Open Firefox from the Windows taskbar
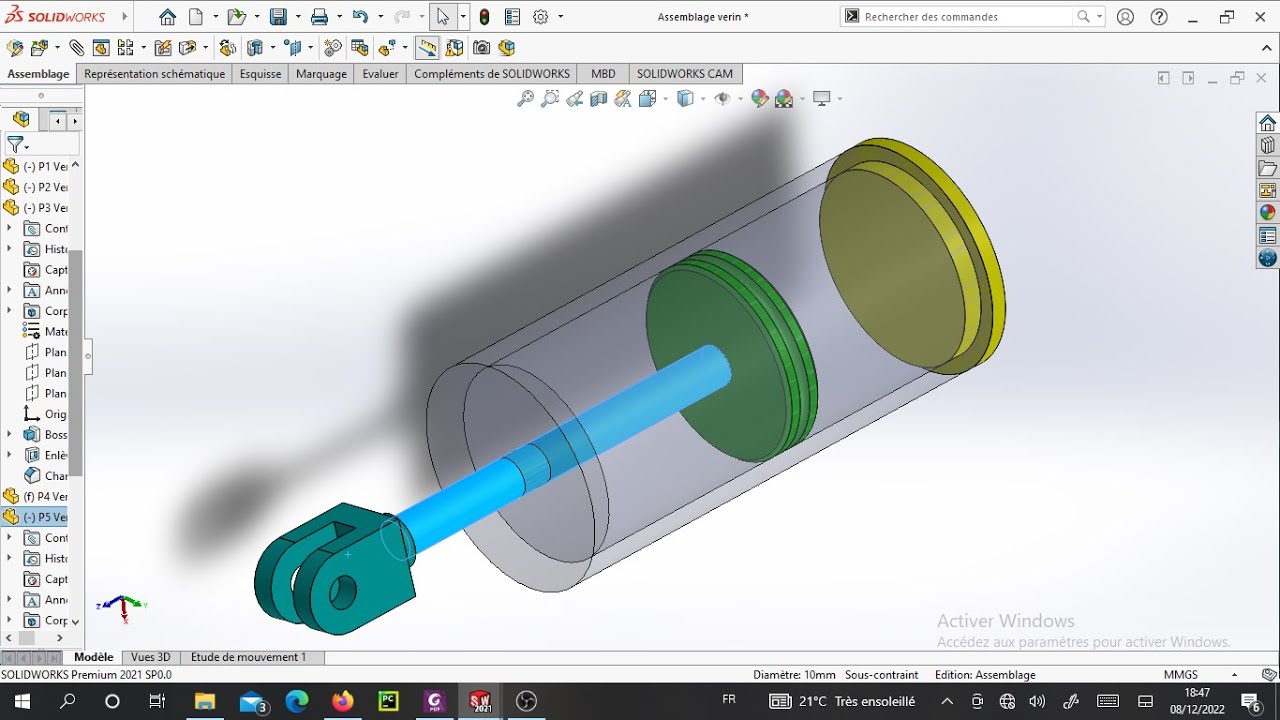 point(343,701)
